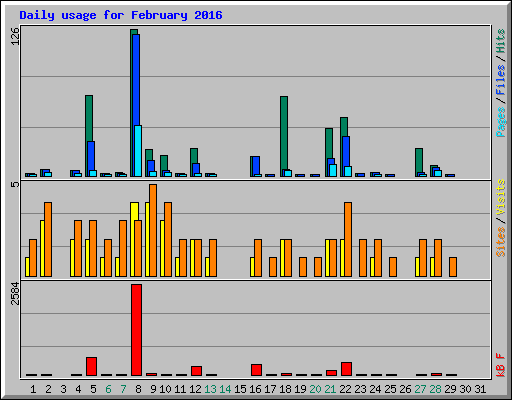Viewport: 512px width, 400px height.
Task: Click the 'Hits' legend label
Action: coord(501,41)
